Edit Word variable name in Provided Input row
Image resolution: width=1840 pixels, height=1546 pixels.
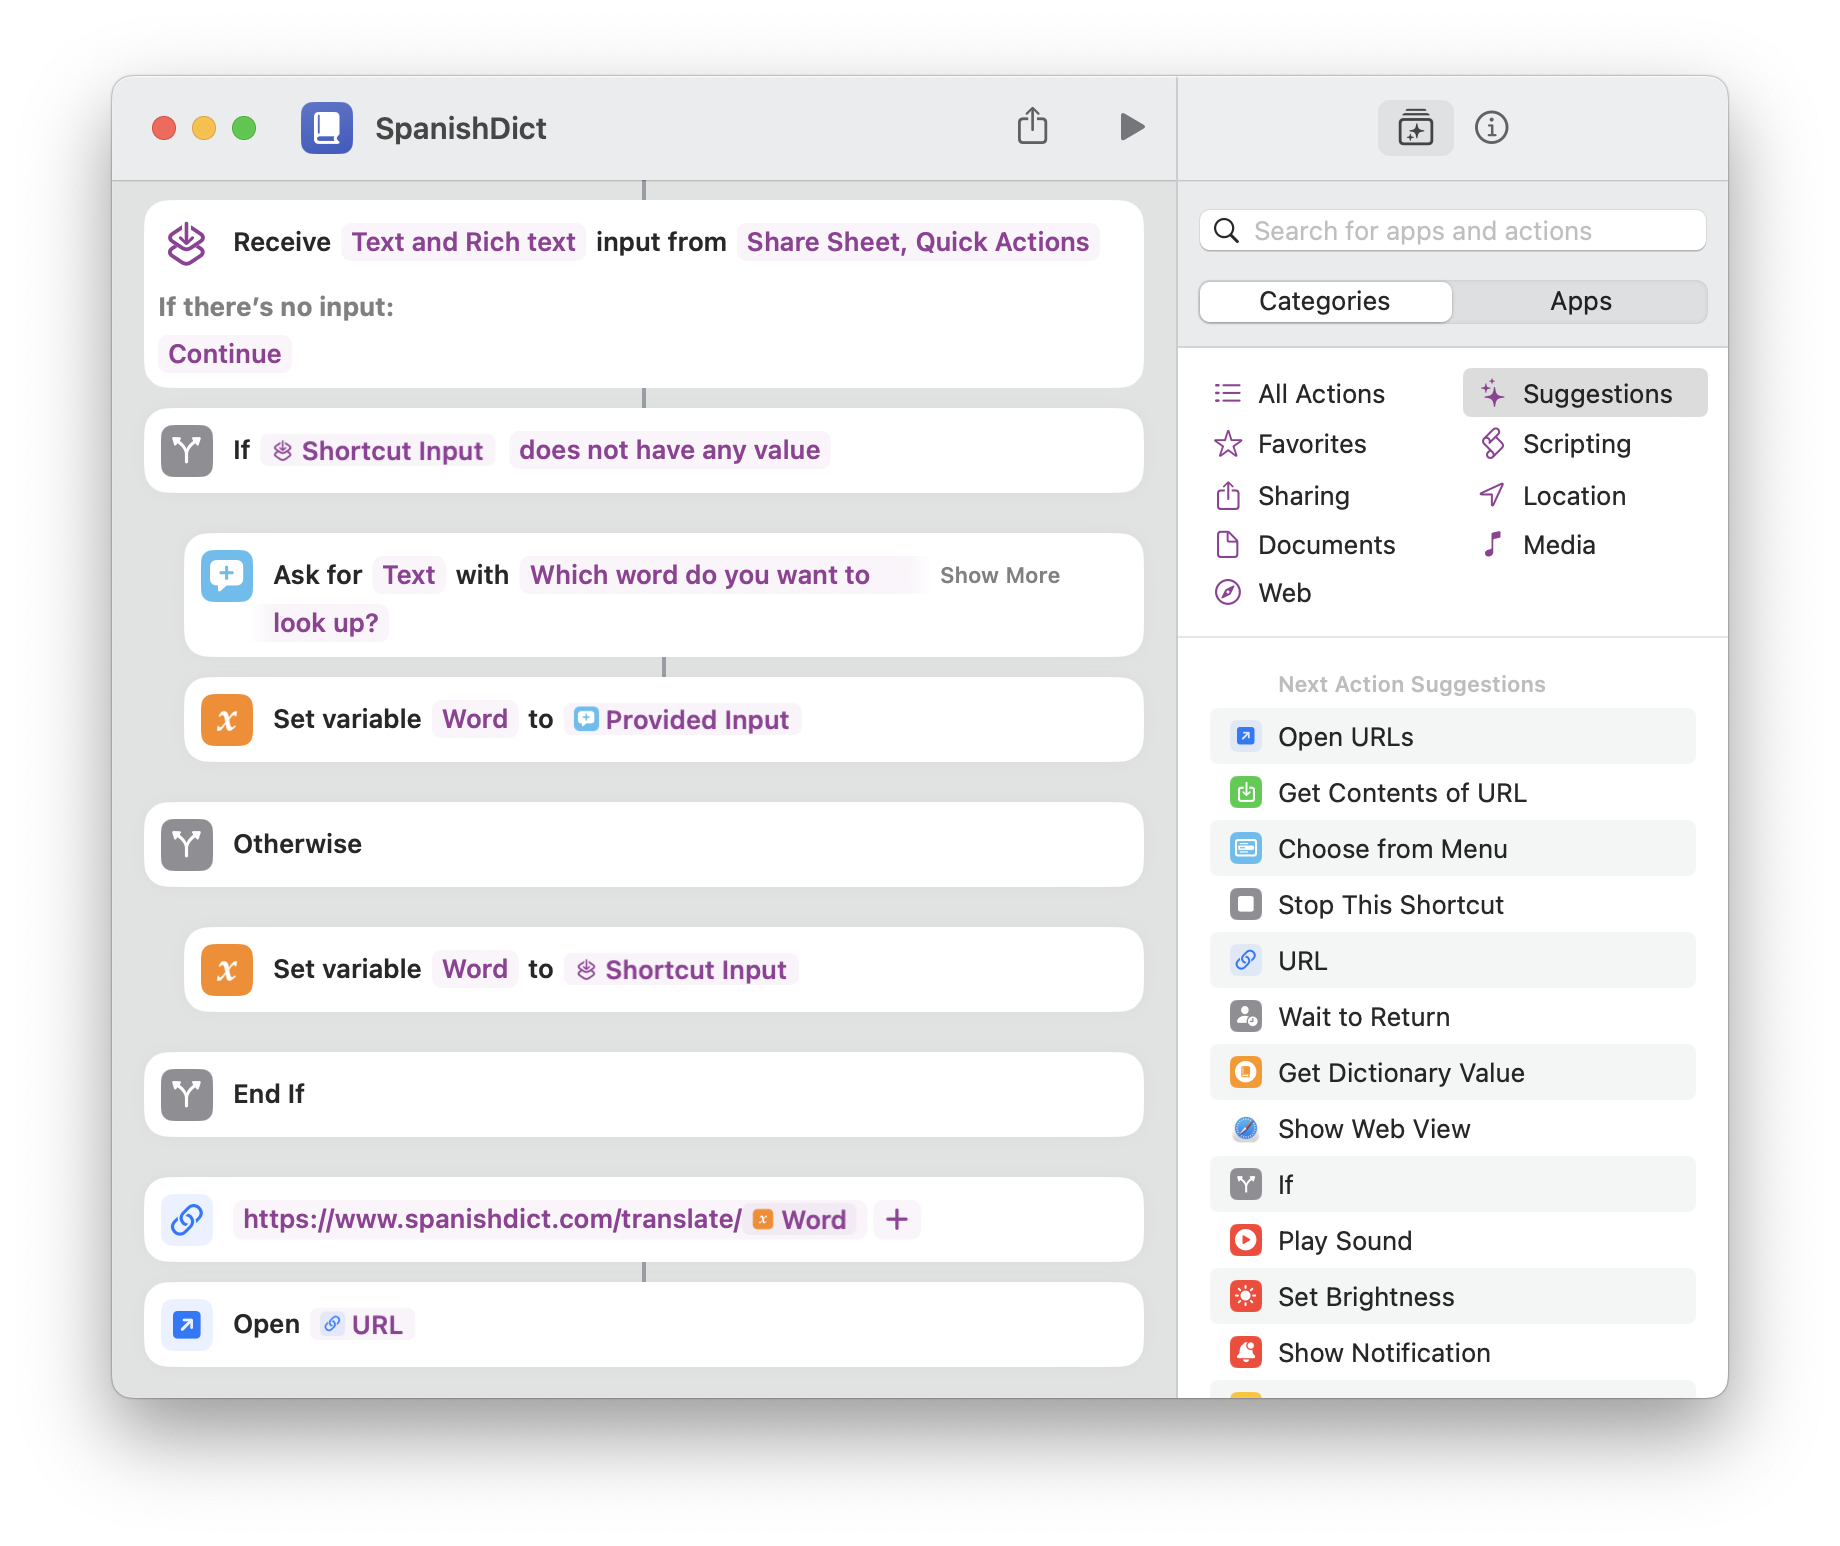[475, 720]
